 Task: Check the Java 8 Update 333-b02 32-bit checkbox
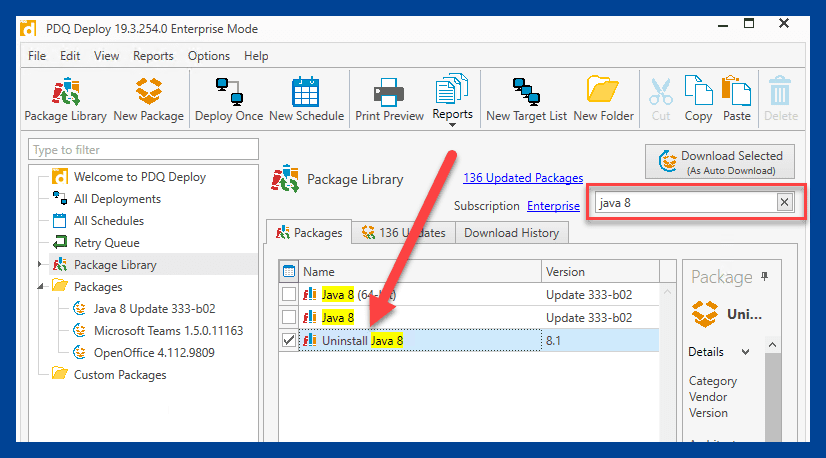click(x=289, y=317)
